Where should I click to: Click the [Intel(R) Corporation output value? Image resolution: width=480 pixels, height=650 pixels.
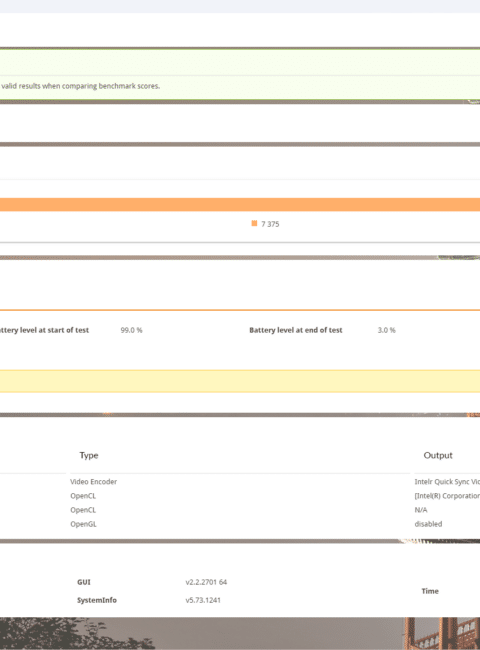pos(447,496)
